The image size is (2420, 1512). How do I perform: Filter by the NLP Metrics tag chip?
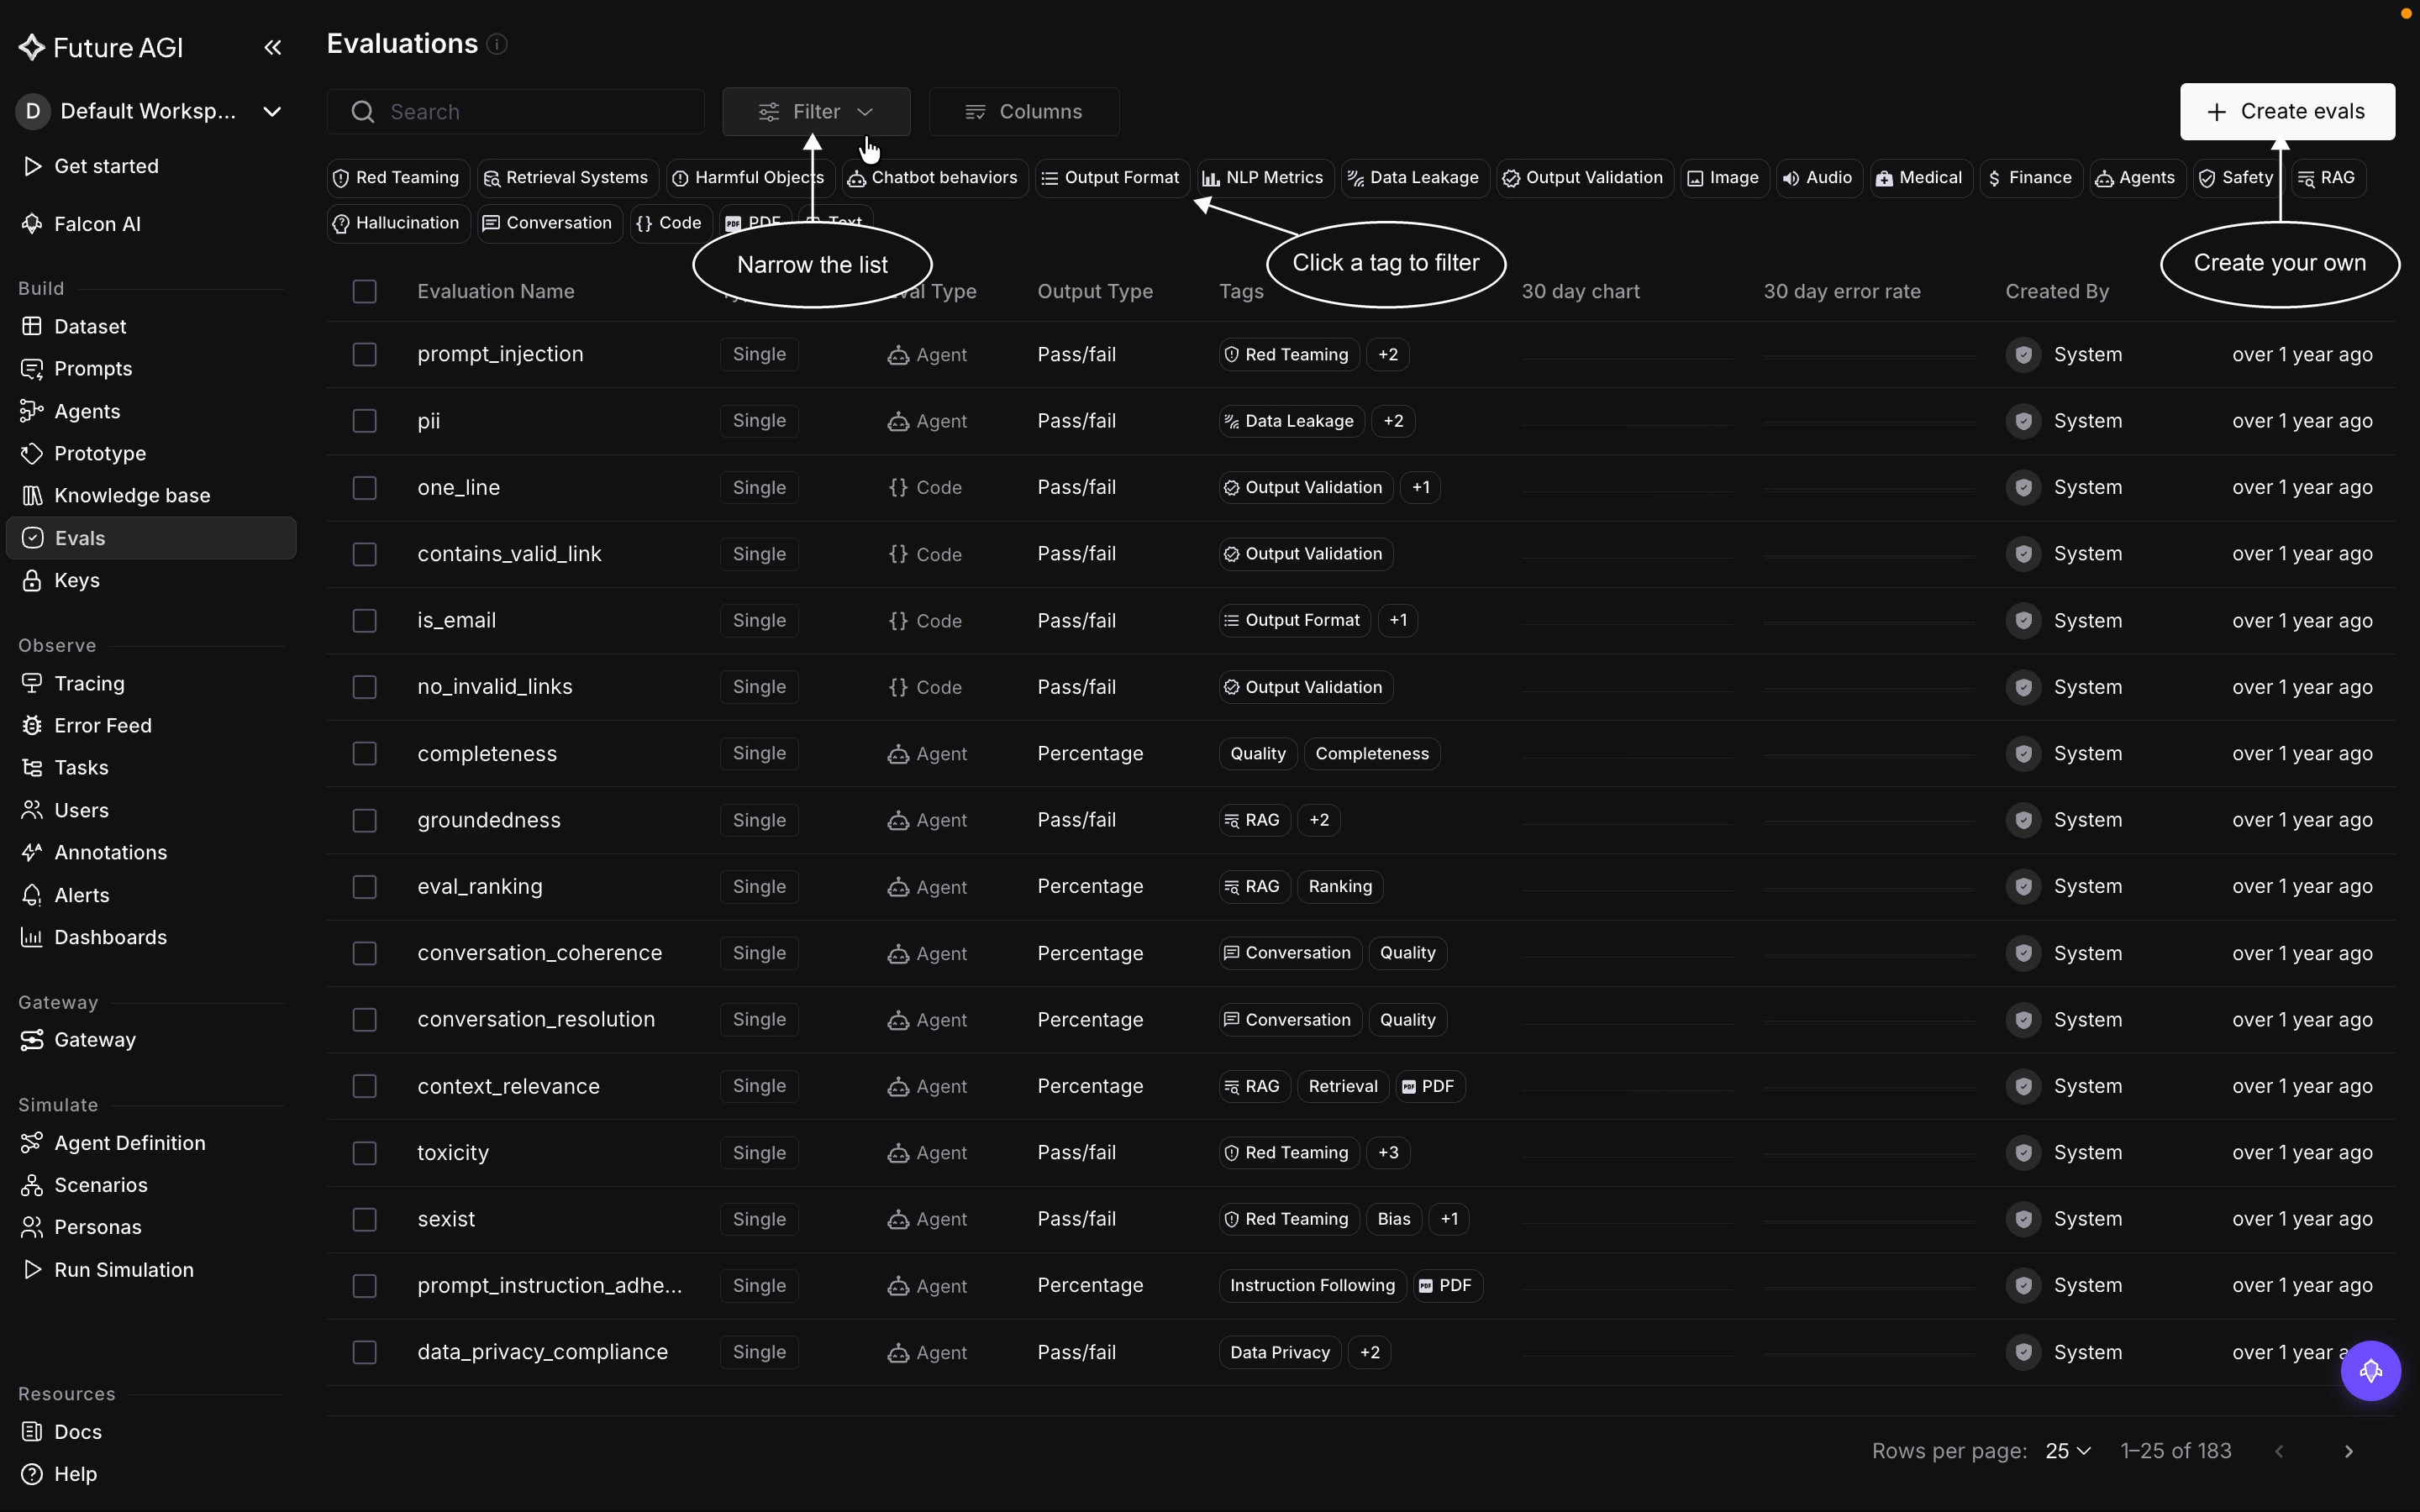coord(1265,178)
